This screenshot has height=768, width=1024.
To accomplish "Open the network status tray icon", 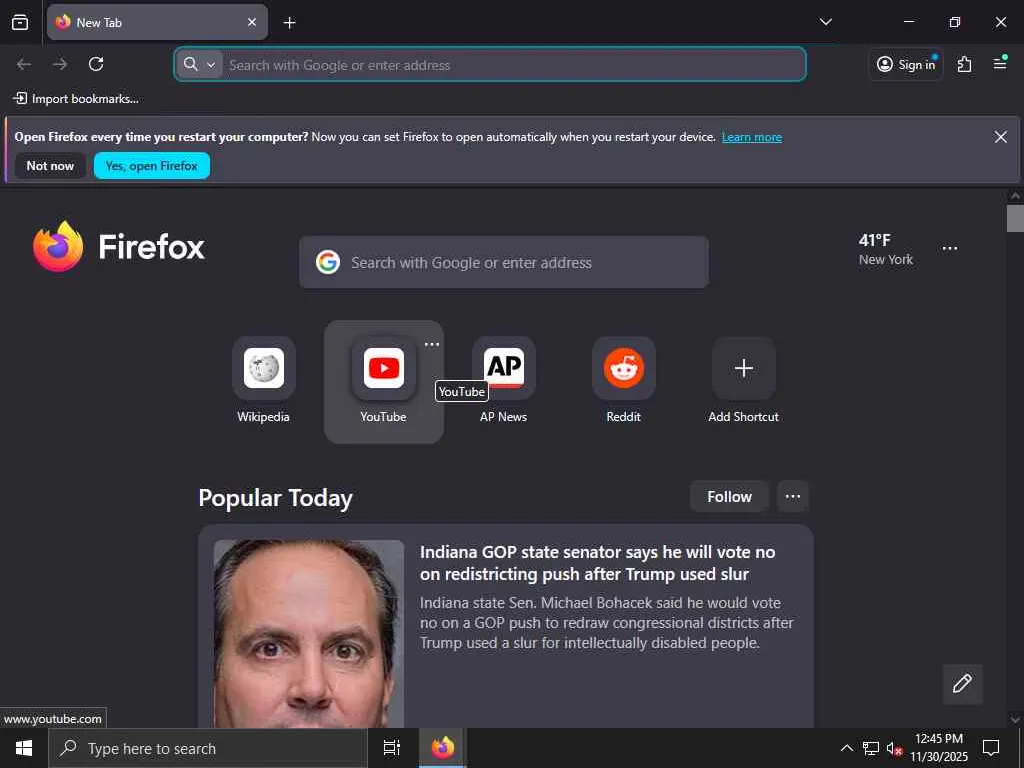I will 871,748.
